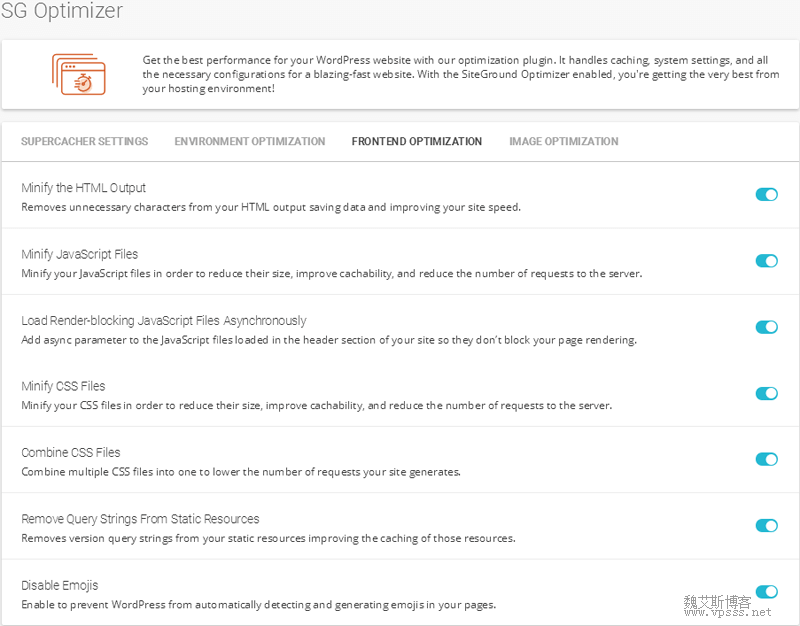Open the Supercacher Settings tab
The image size is (800, 626).
point(85,141)
